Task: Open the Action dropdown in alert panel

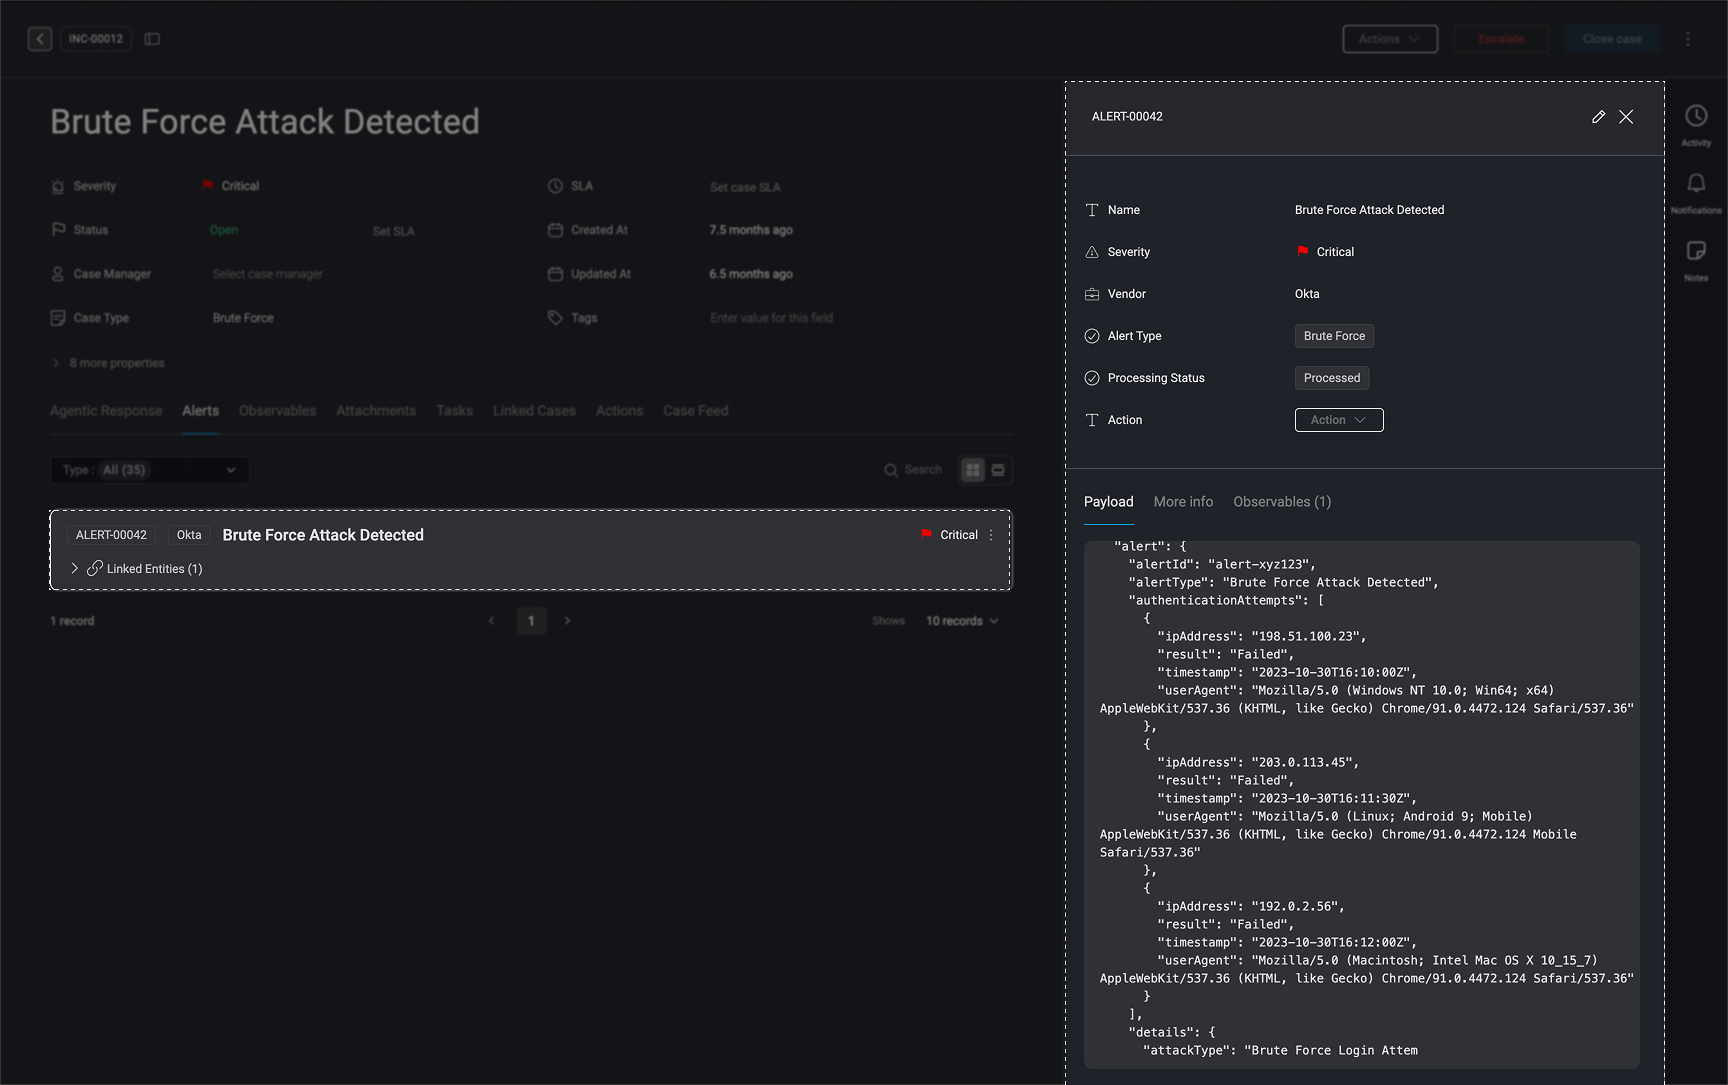Action: [x=1339, y=420]
